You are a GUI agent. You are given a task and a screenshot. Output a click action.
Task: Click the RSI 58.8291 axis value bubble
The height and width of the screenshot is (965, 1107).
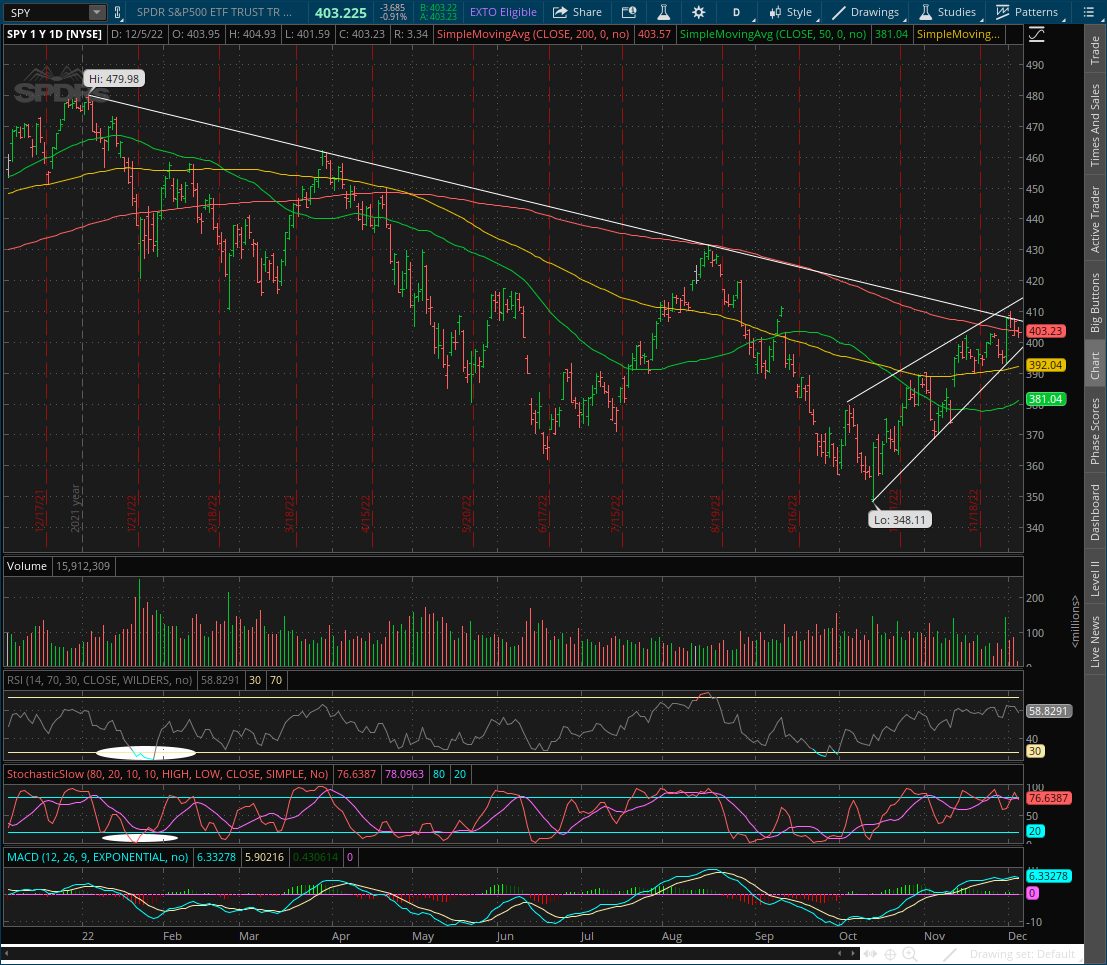(x=1048, y=711)
